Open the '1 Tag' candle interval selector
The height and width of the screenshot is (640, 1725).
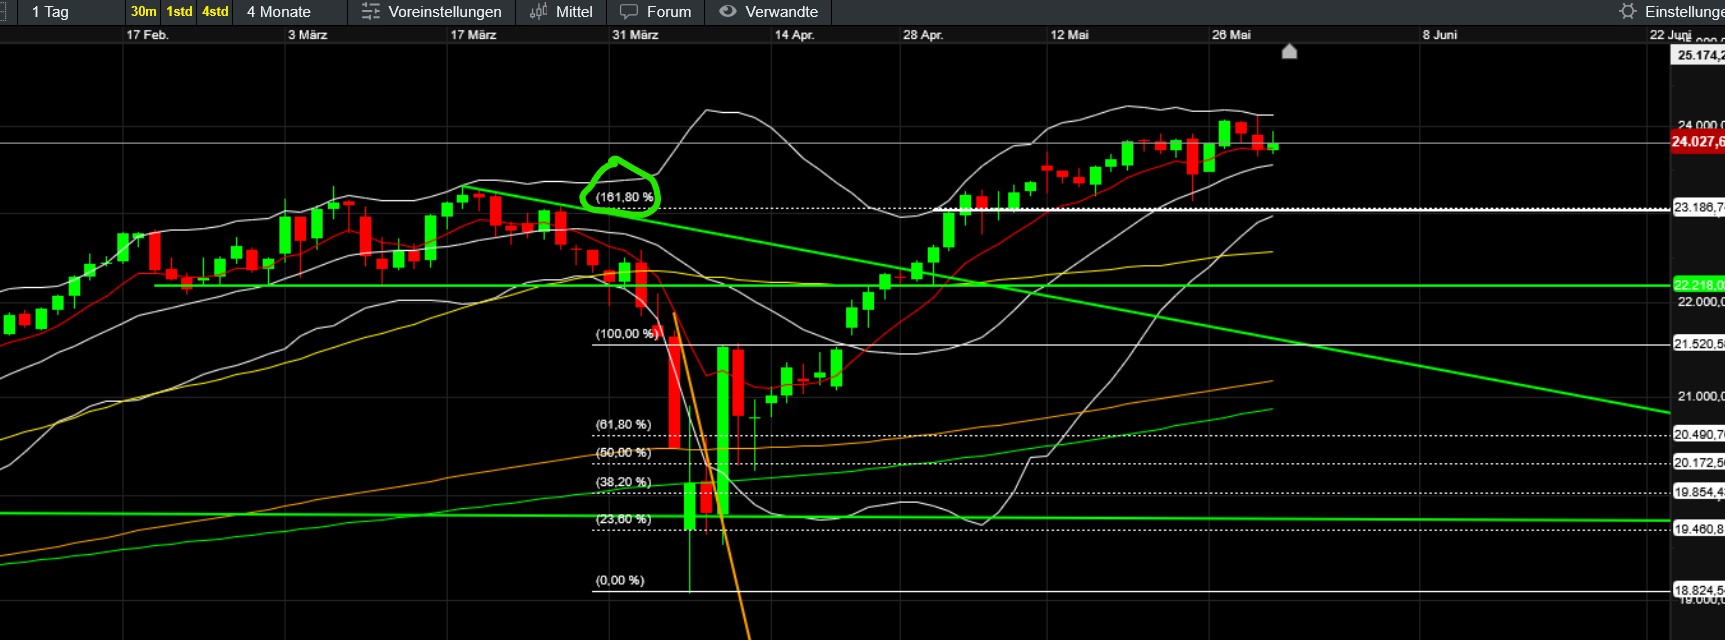pos(51,12)
